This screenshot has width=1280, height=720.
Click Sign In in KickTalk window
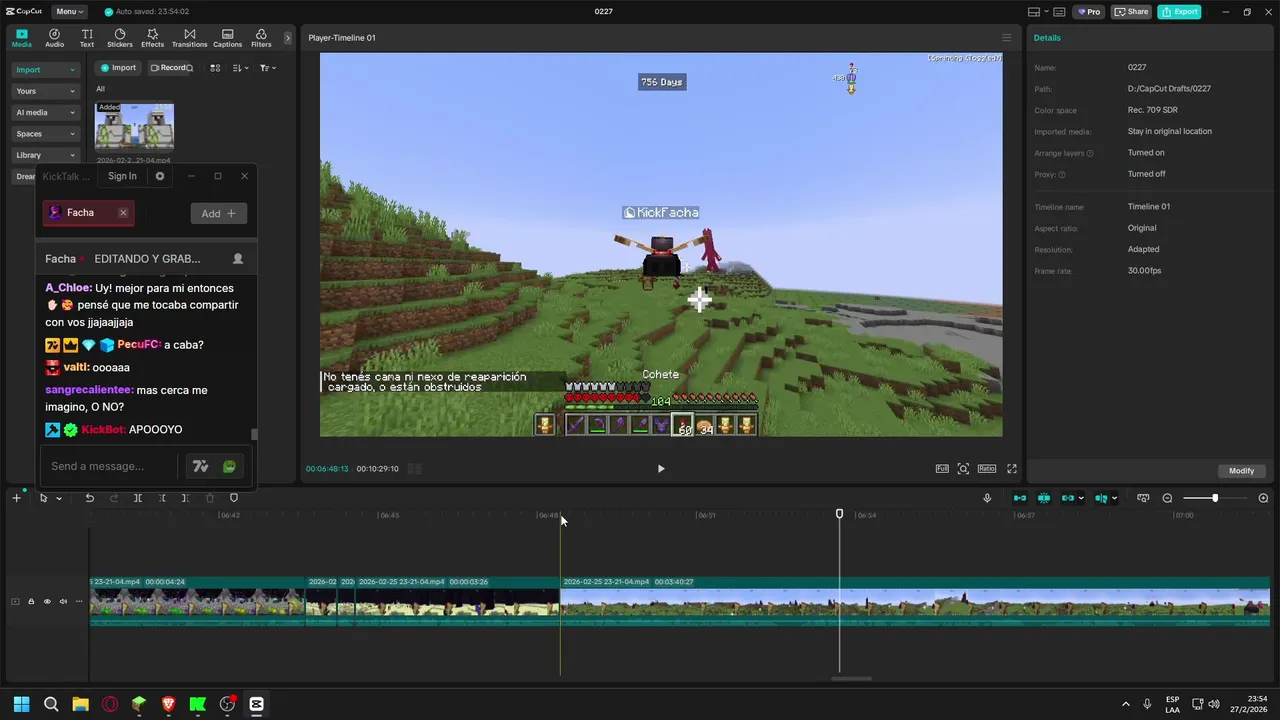tap(122, 176)
